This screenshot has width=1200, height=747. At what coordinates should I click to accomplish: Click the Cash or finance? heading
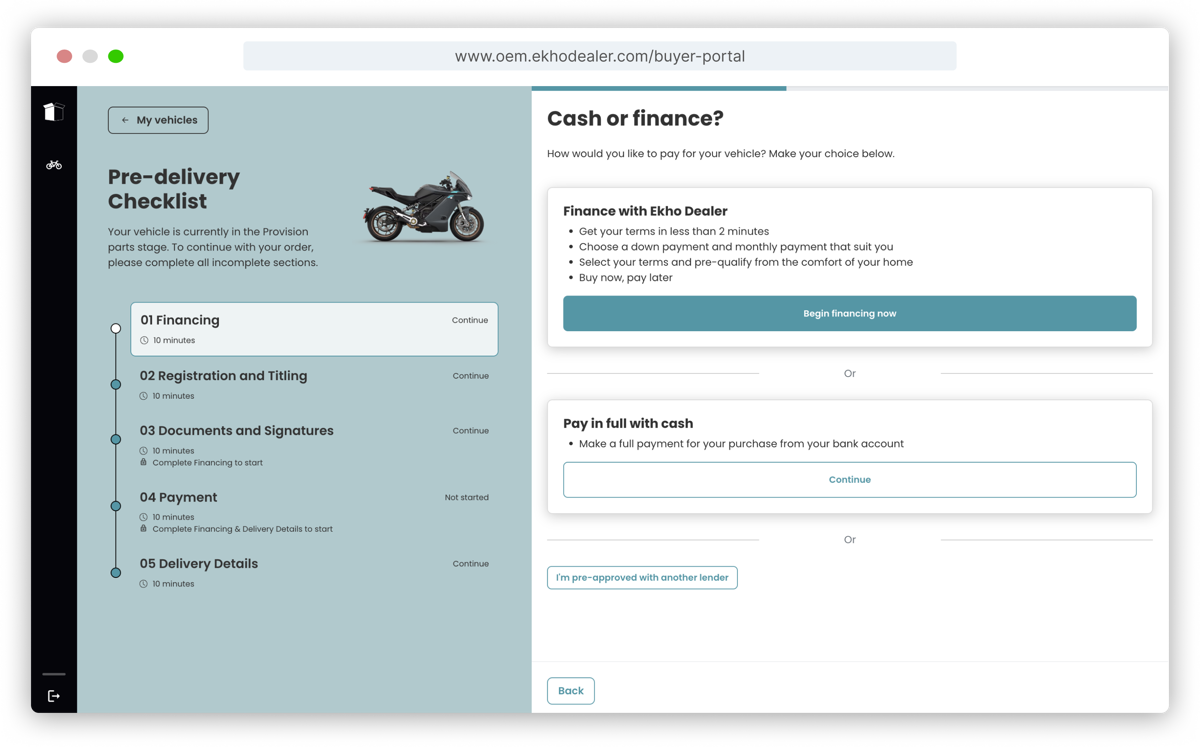(x=635, y=119)
